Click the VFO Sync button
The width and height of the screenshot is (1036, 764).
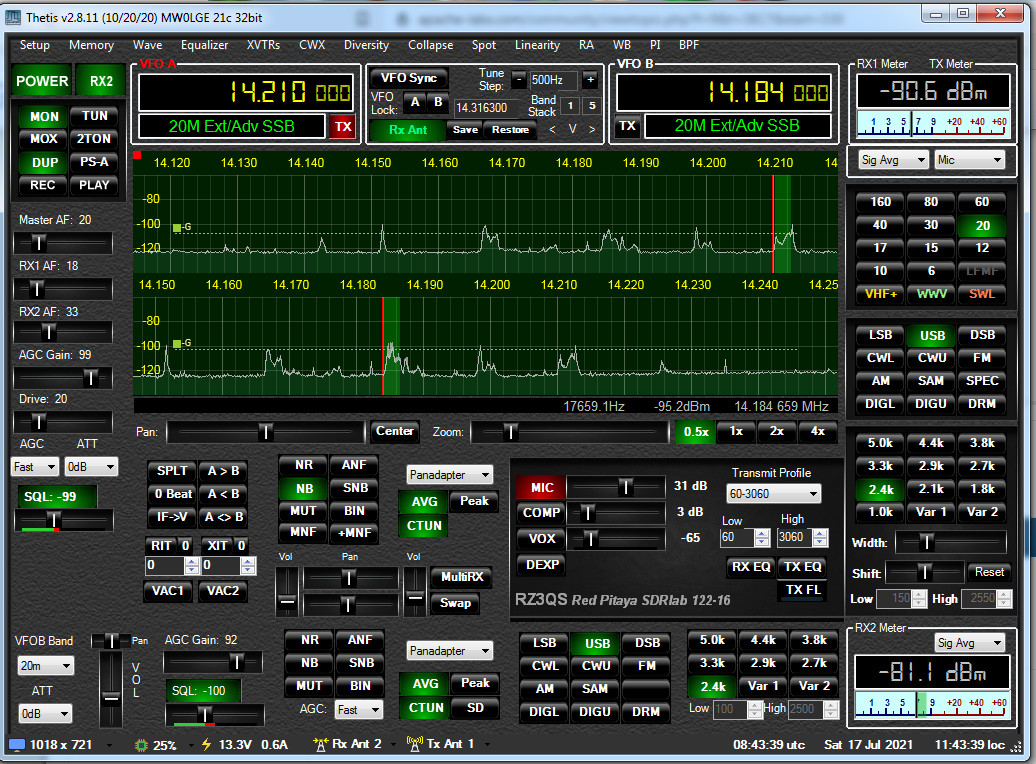point(408,78)
